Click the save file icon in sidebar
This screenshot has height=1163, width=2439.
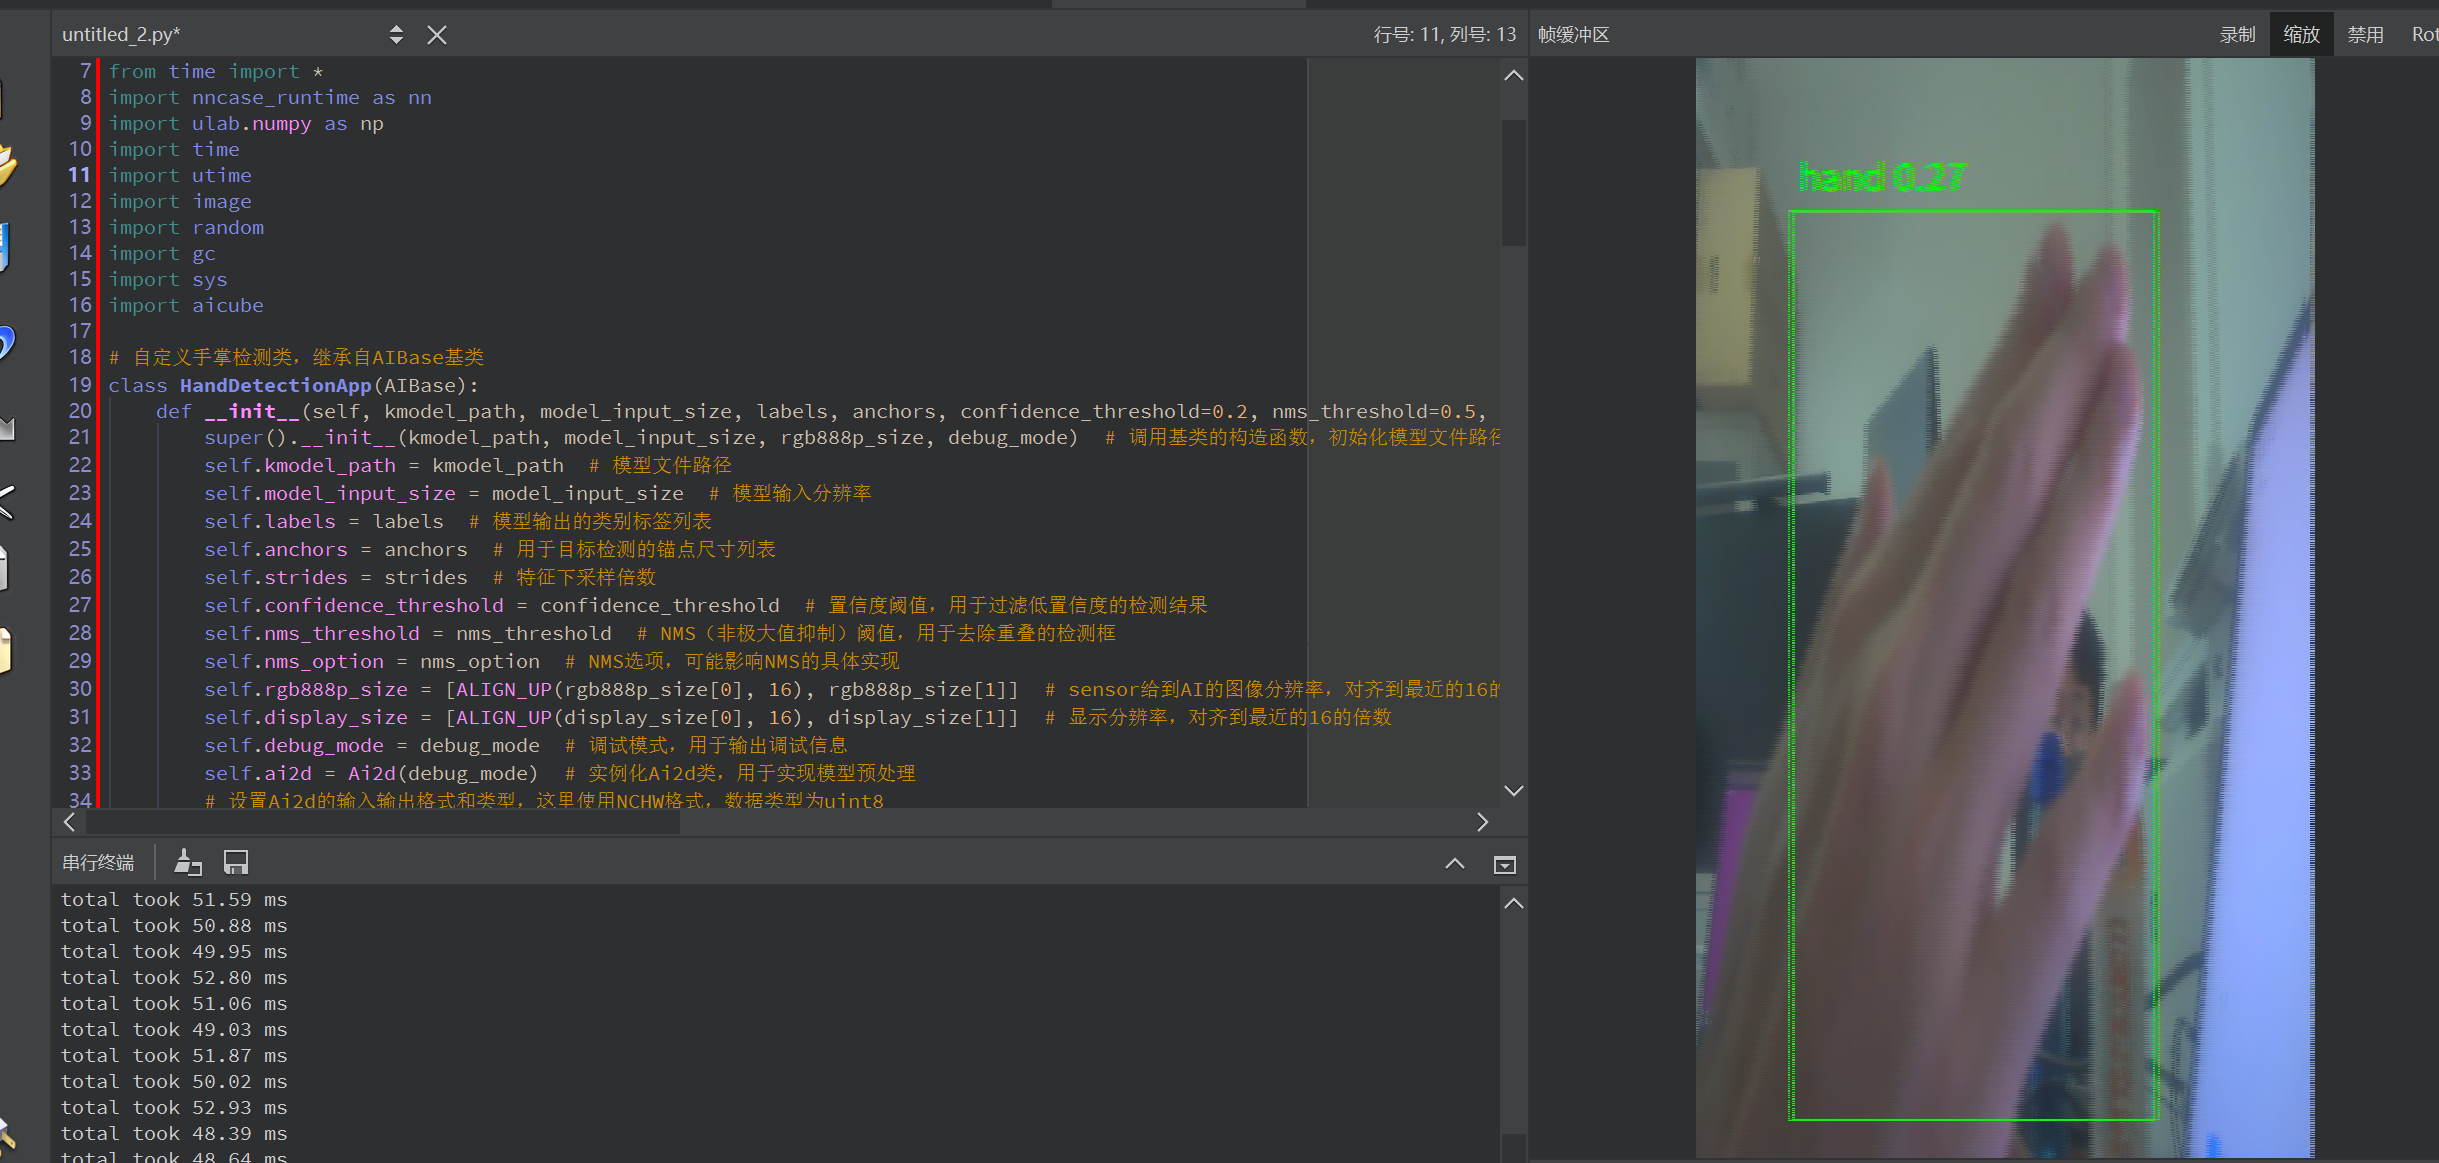[x=4, y=247]
